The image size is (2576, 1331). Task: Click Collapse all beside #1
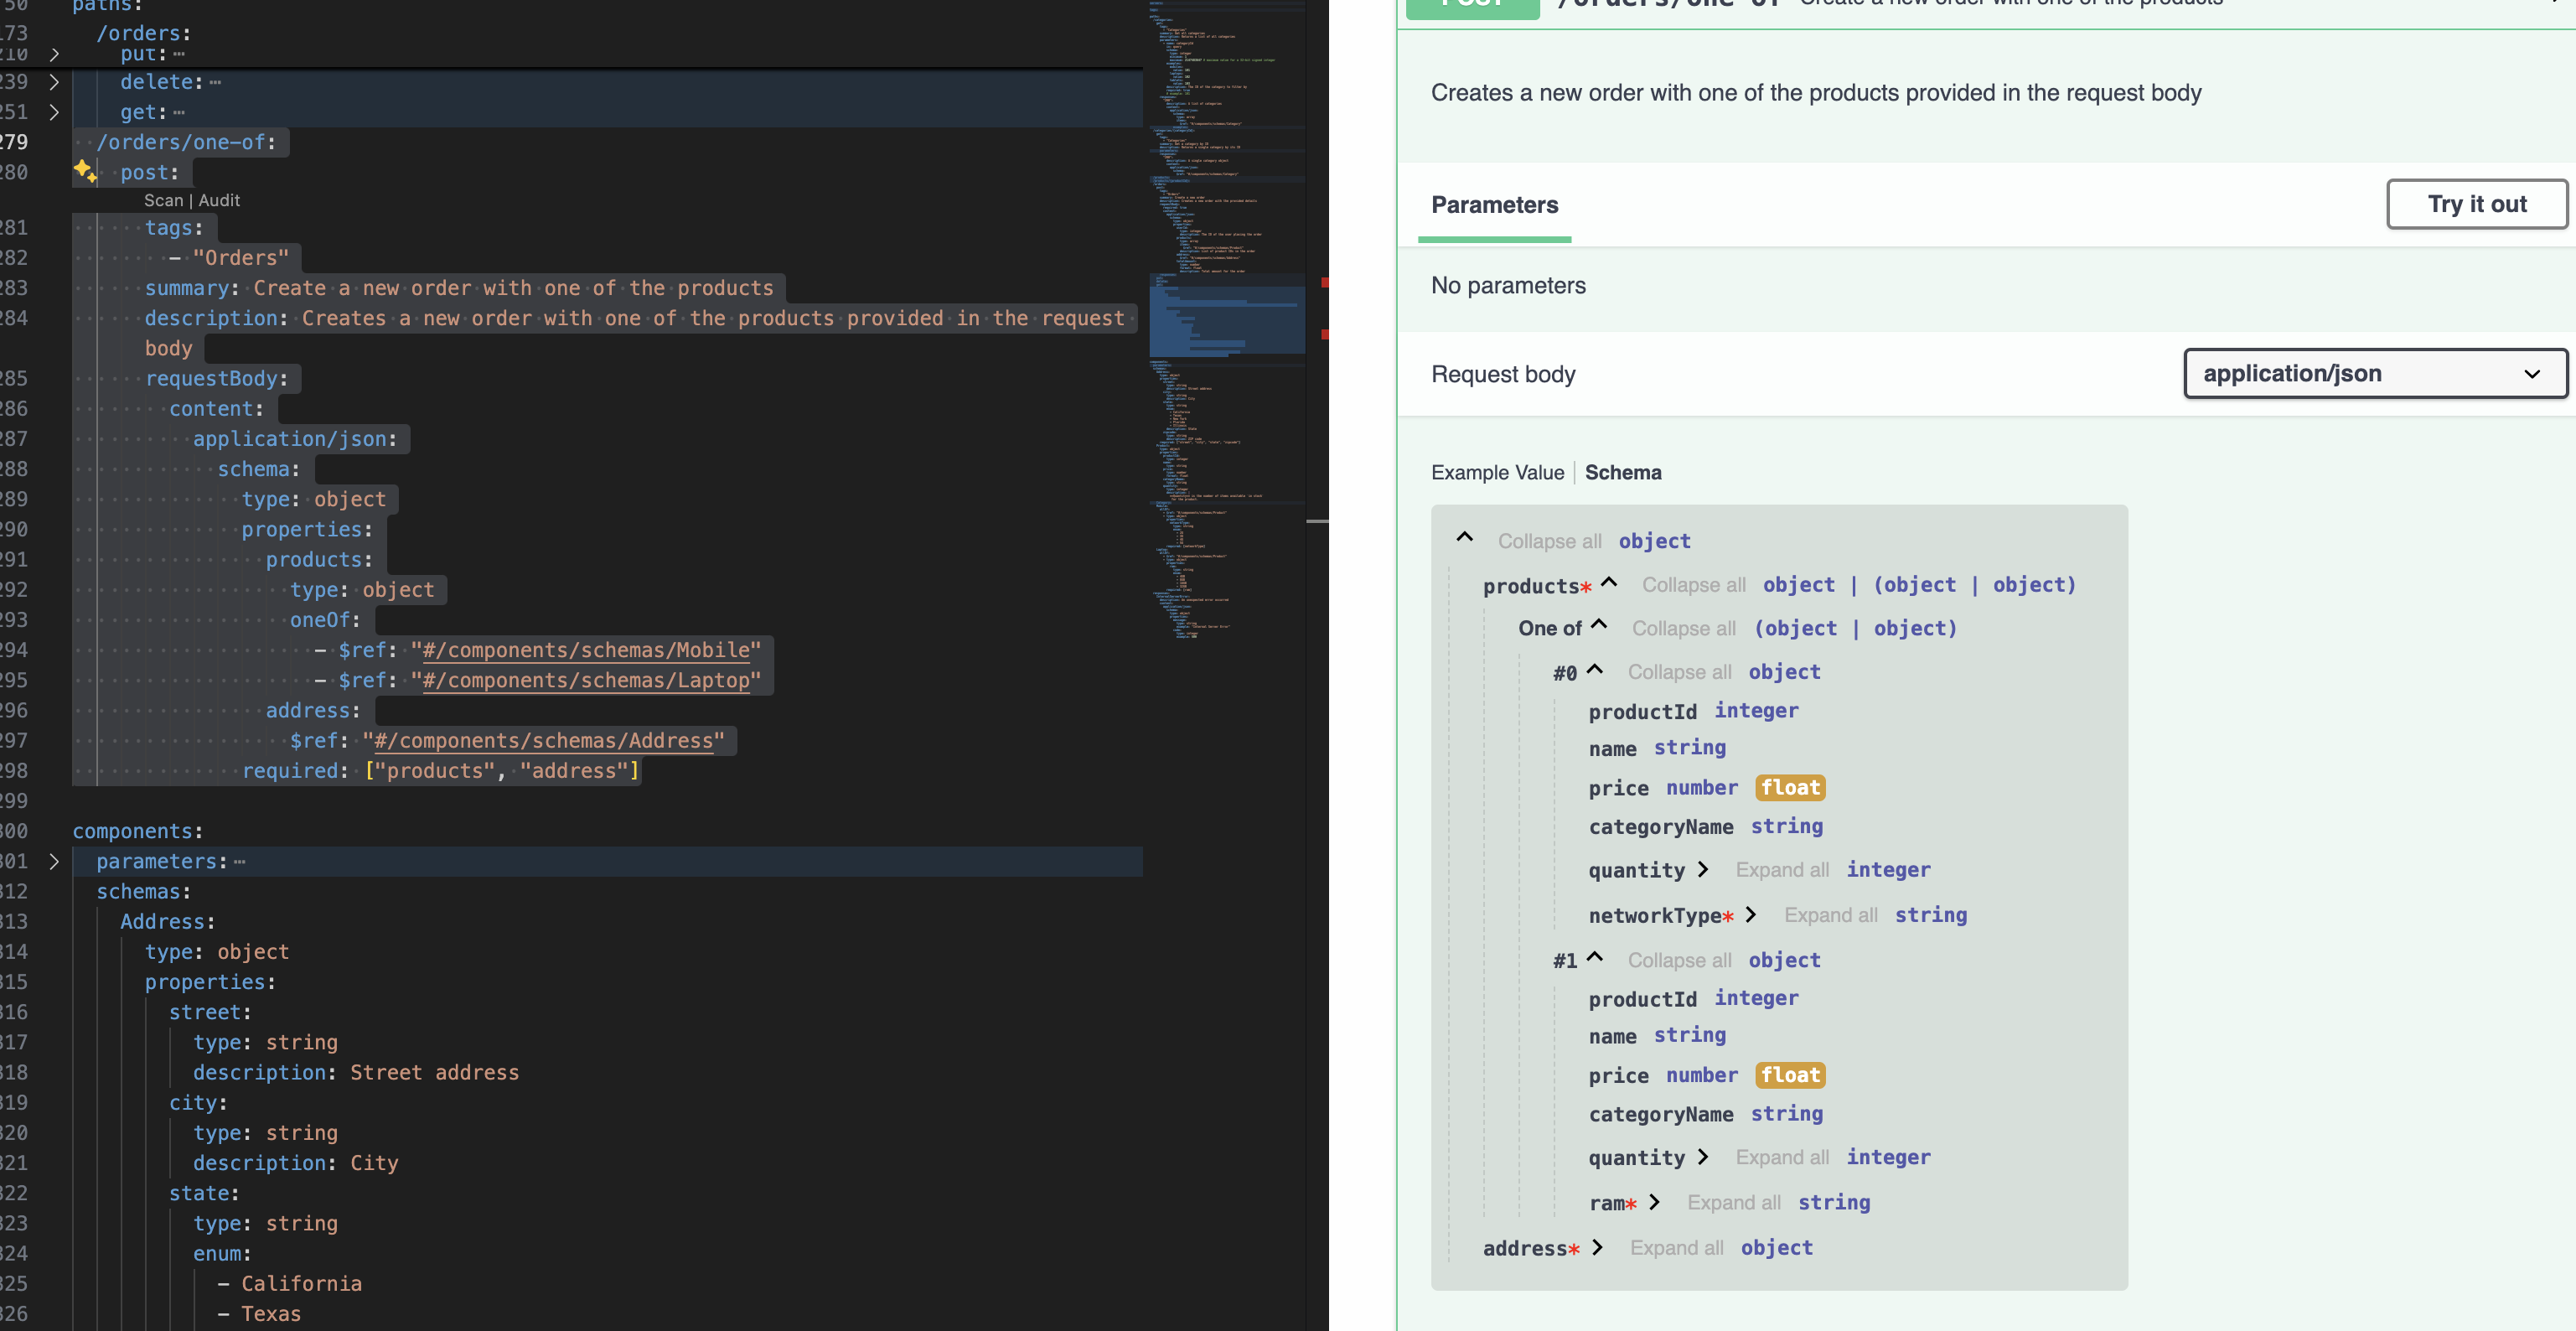[x=1679, y=960]
